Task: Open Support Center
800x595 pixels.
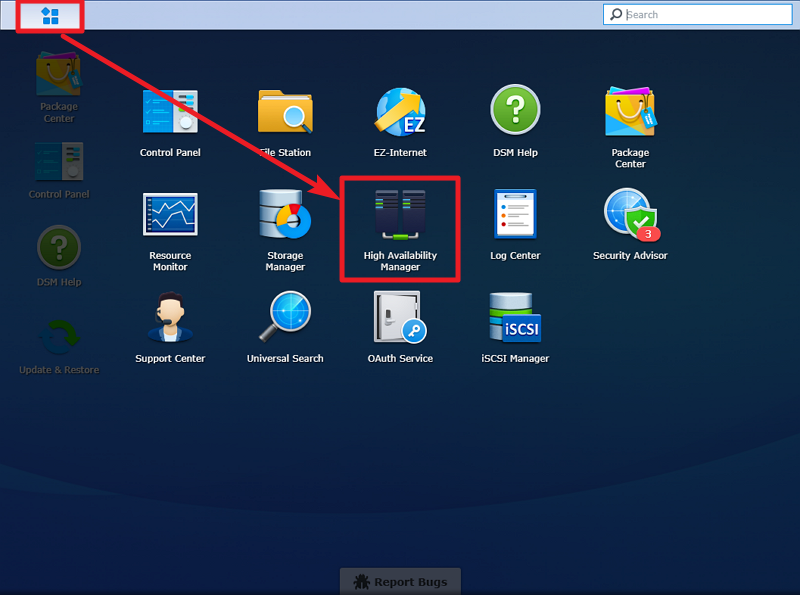Action: tap(170, 326)
